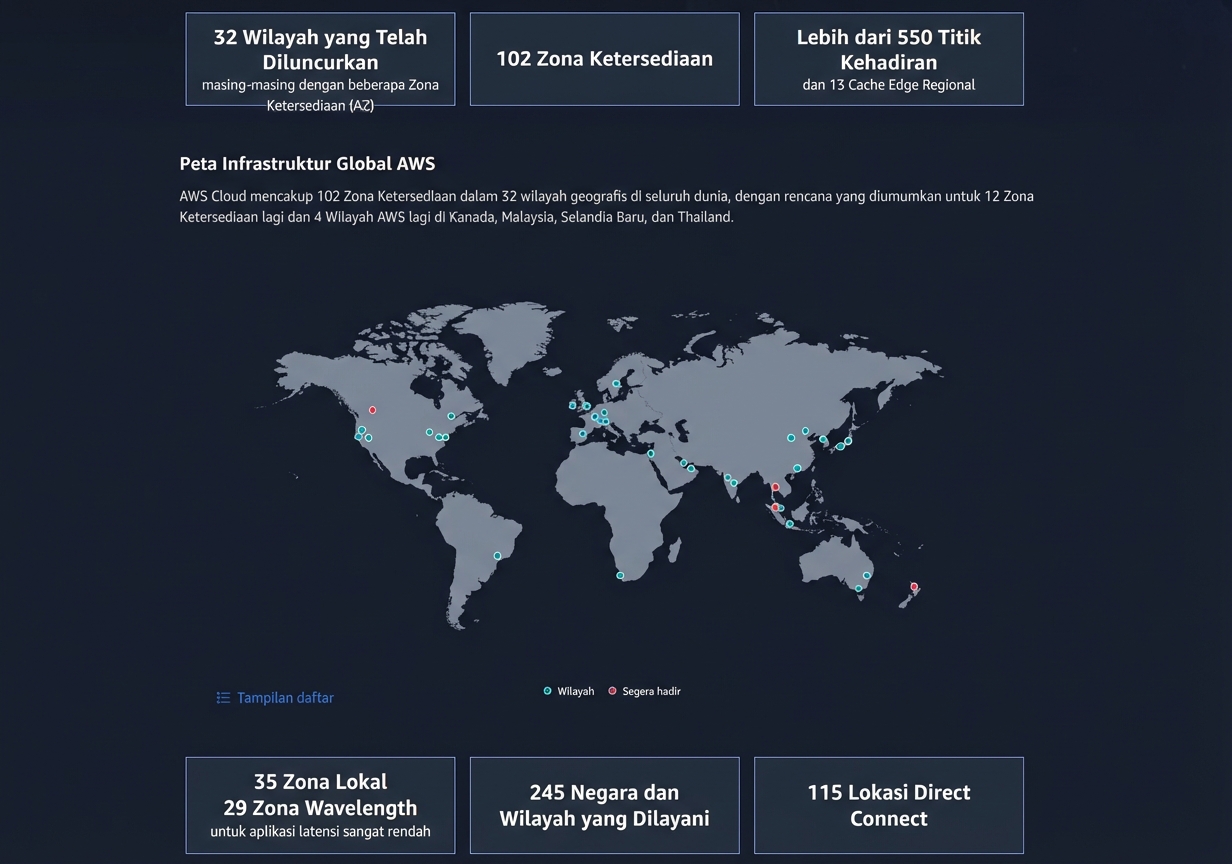Select the São Paulo region marker
The image size is (1232, 864).
497,555
